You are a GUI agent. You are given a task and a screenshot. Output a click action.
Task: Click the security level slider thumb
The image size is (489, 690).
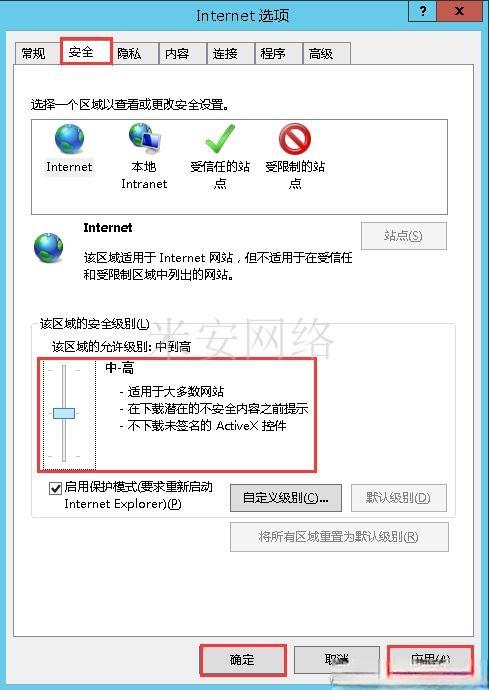64,413
